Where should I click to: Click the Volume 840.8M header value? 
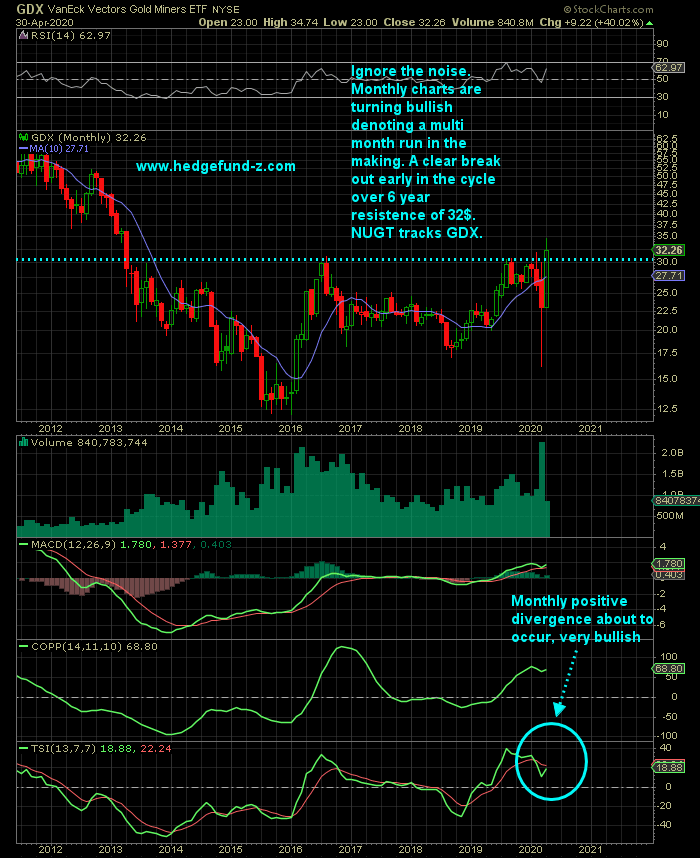point(493,22)
